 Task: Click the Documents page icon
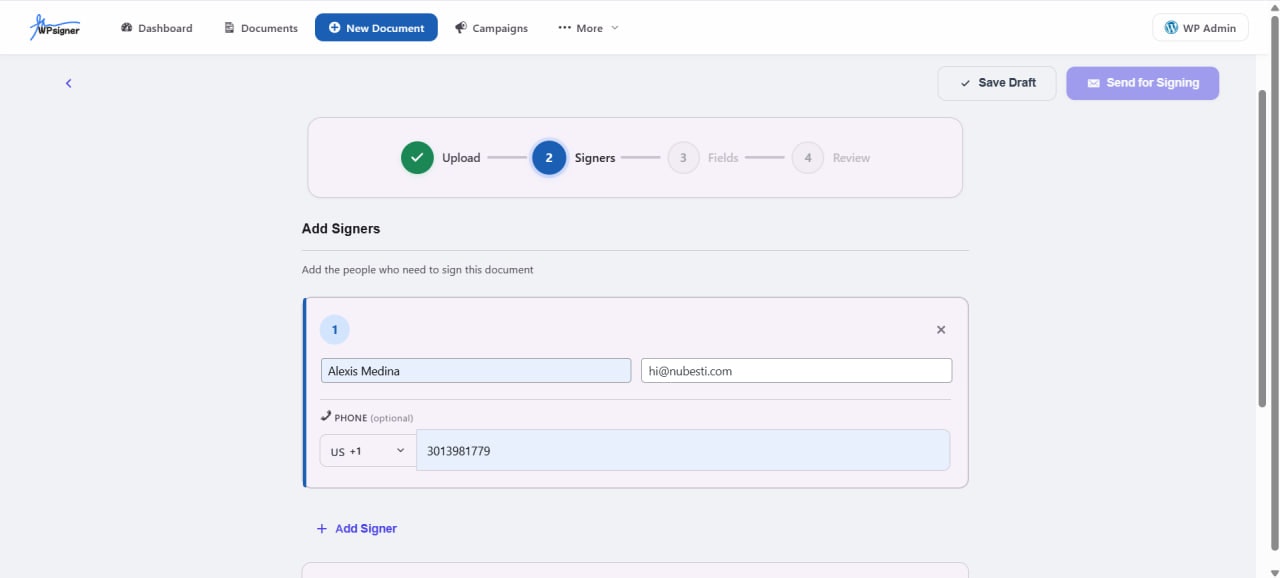point(227,27)
